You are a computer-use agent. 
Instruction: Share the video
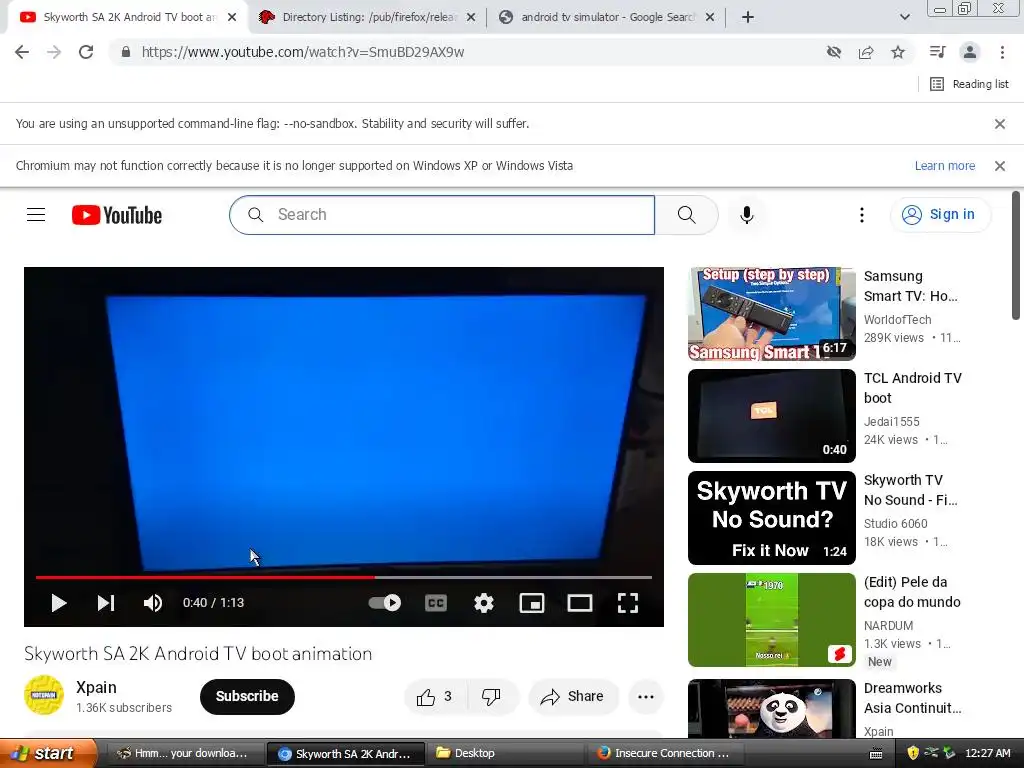[572, 697]
